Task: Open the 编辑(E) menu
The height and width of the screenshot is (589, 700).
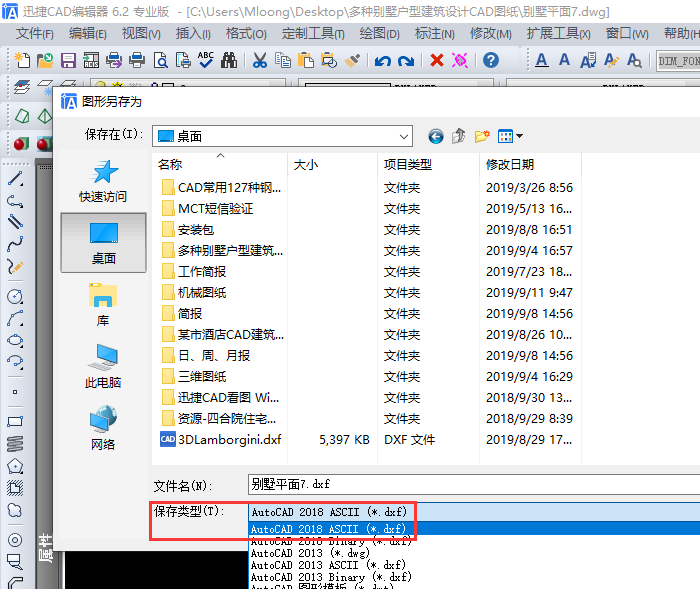Action: [x=88, y=33]
